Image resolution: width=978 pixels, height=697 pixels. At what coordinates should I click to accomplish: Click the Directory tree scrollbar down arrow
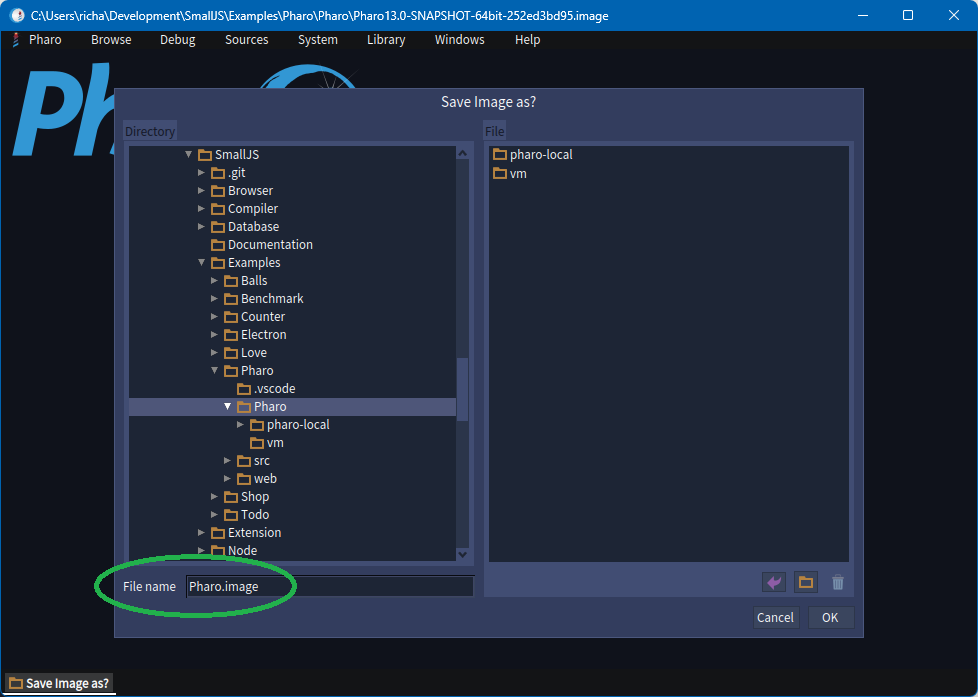coord(462,553)
